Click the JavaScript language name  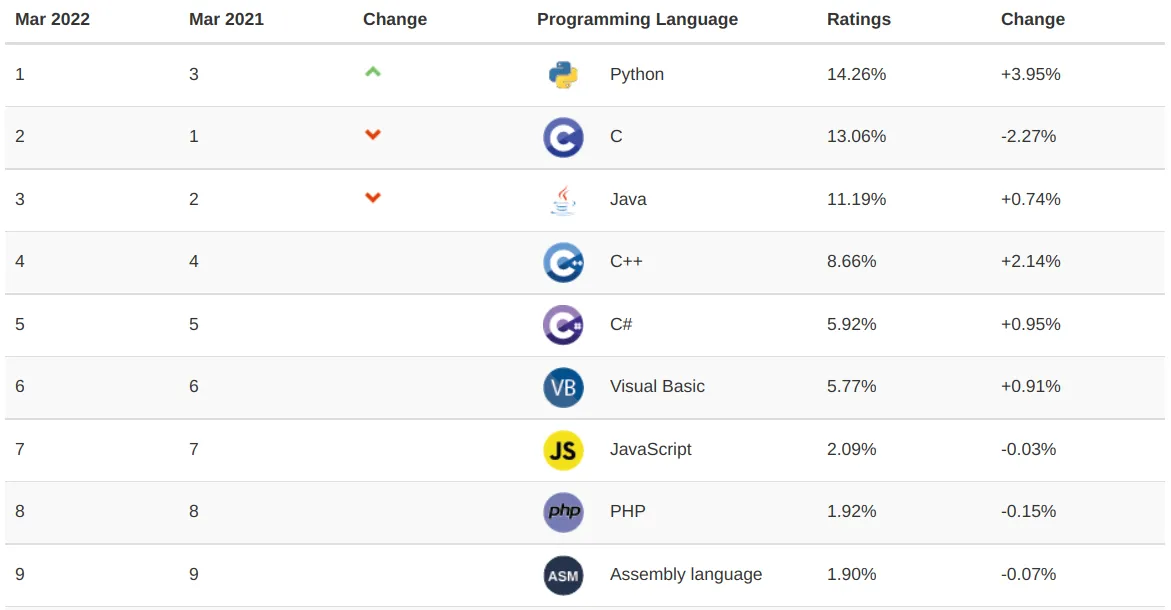pyautogui.click(x=650, y=449)
